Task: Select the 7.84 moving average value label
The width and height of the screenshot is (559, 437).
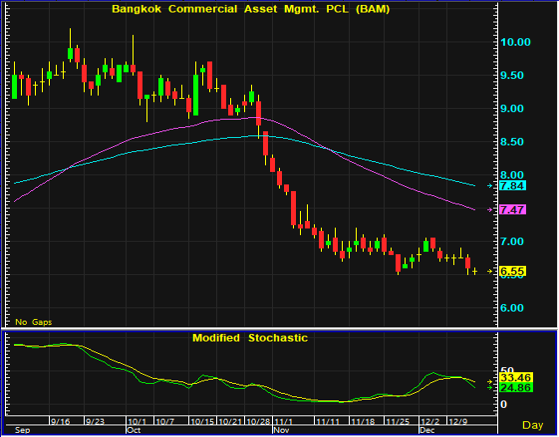Action: click(512, 186)
